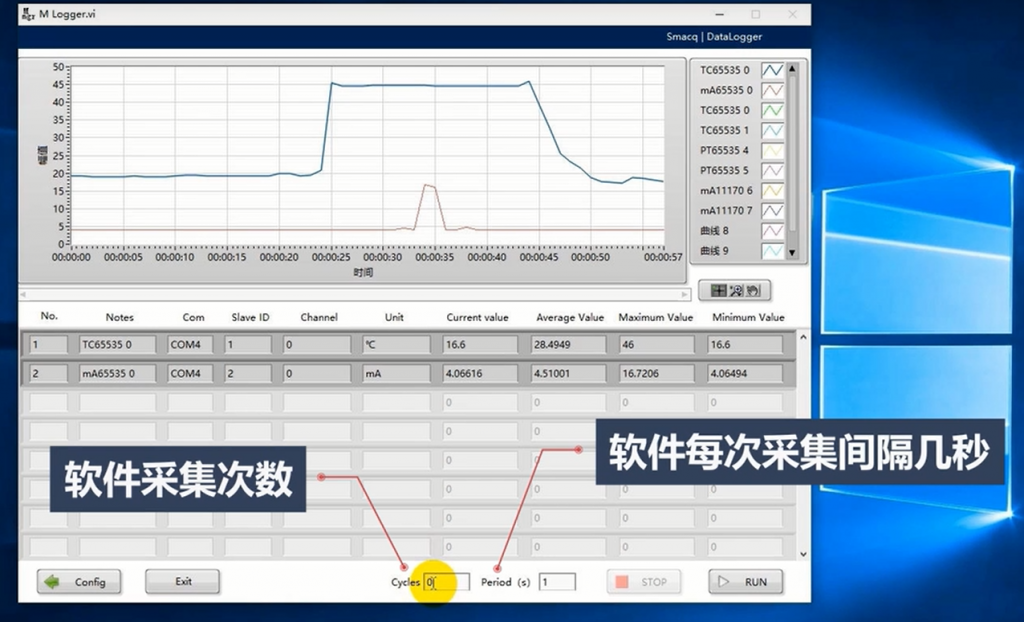
Task: Open the plot style swatch for 曲线 8
Action: click(x=773, y=231)
